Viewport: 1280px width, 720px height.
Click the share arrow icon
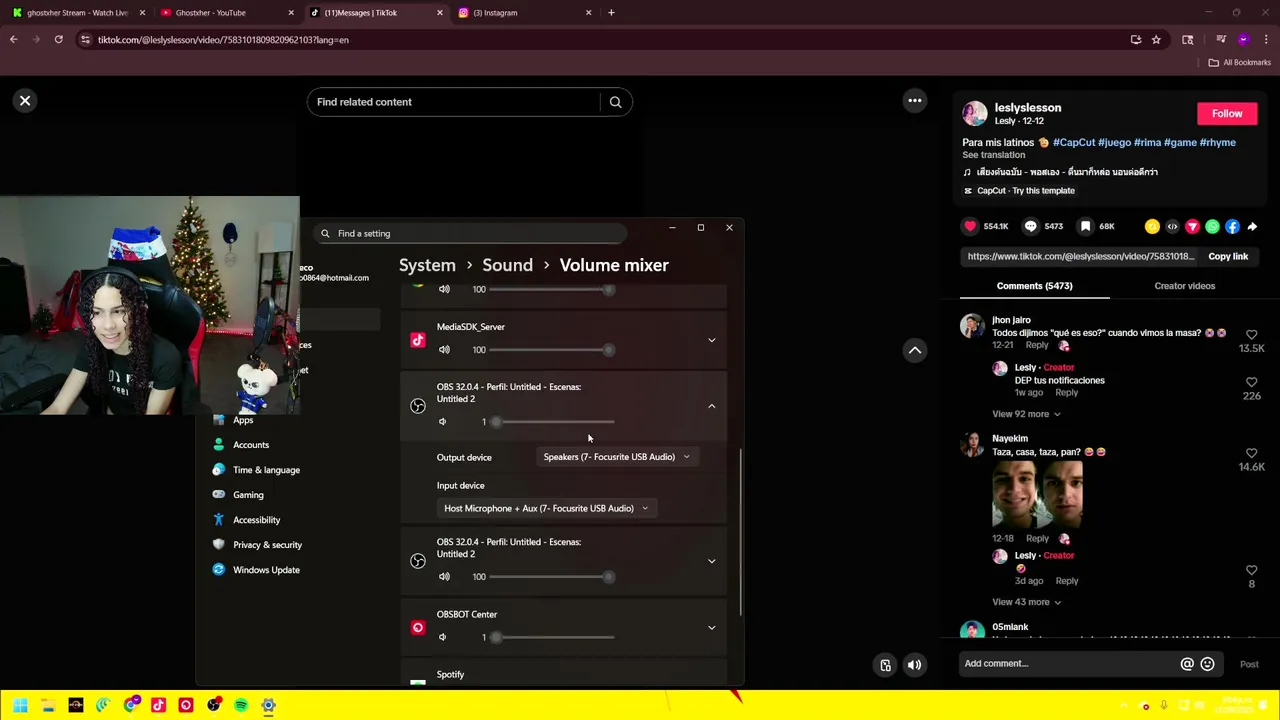1252,227
